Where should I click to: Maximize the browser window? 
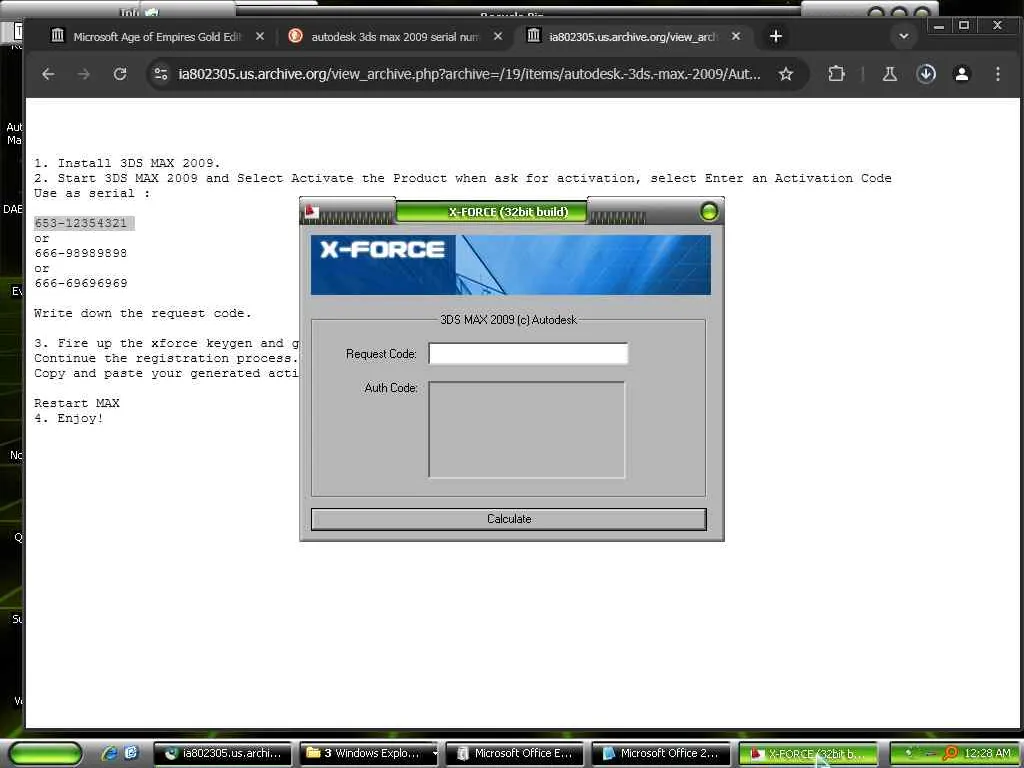coord(964,26)
